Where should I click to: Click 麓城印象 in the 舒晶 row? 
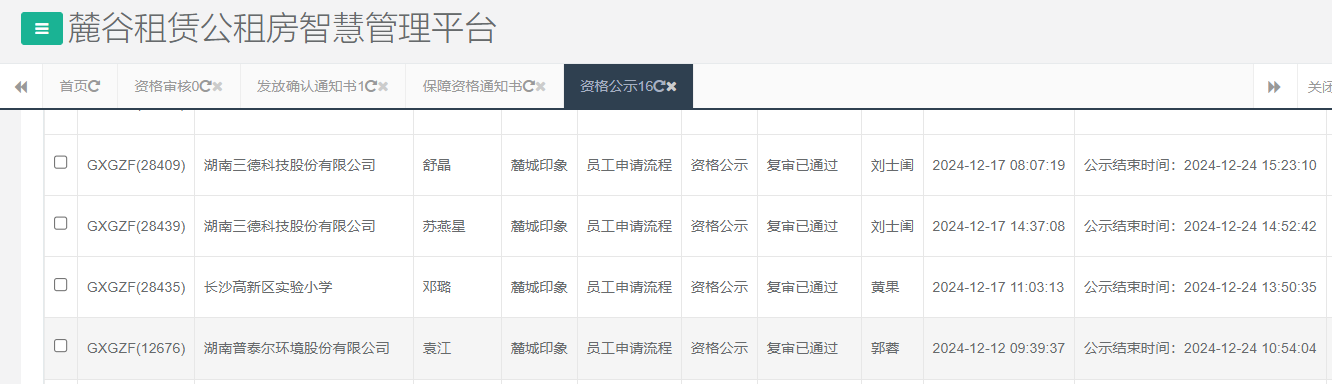tap(539, 165)
